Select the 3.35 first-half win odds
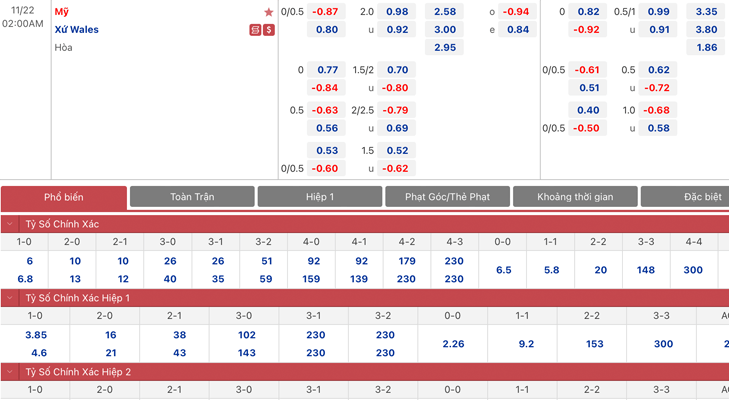 click(706, 12)
